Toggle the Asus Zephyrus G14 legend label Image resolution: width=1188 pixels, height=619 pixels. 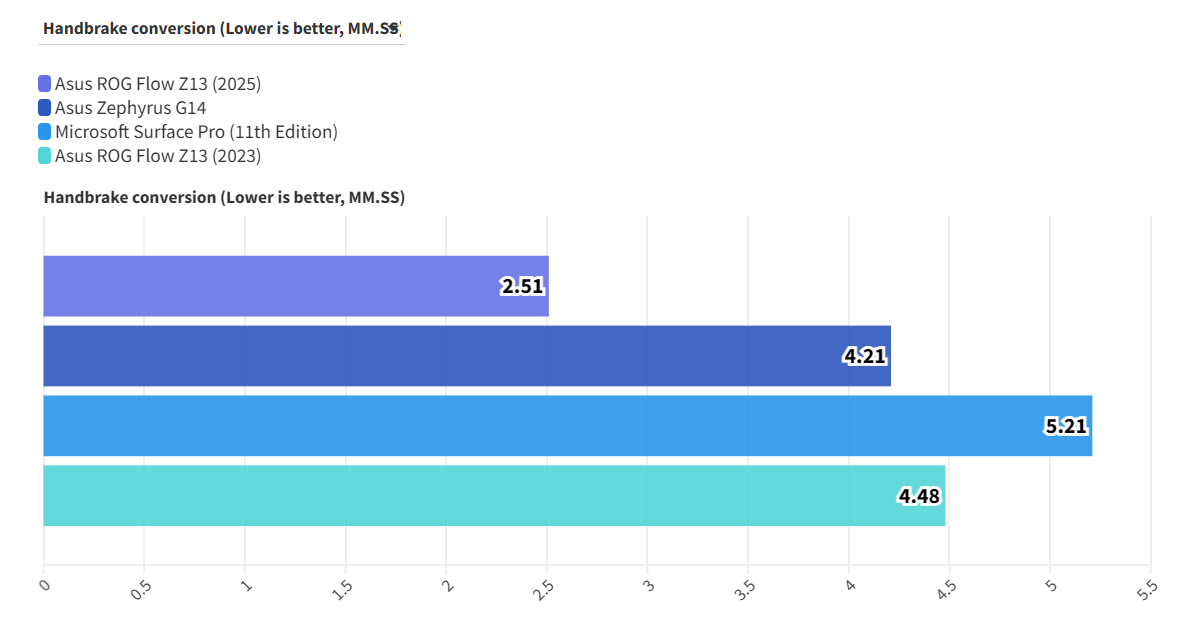tap(130, 108)
